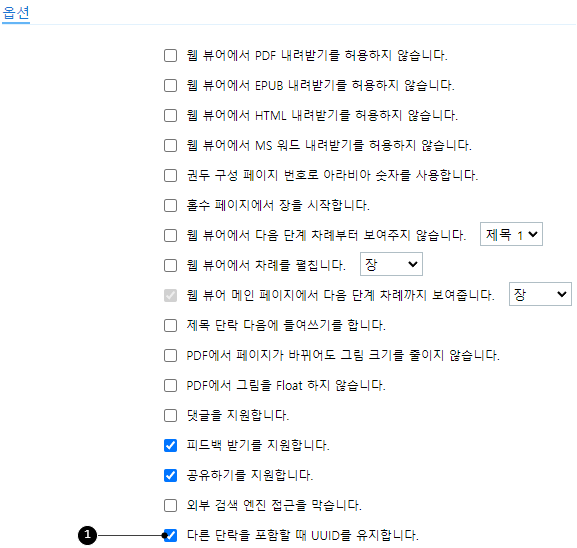Enable 댓글을 지원합니다 checkbox
The height and width of the screenshot is (548, 577).
pyautogui.click(x=170, y=416)
